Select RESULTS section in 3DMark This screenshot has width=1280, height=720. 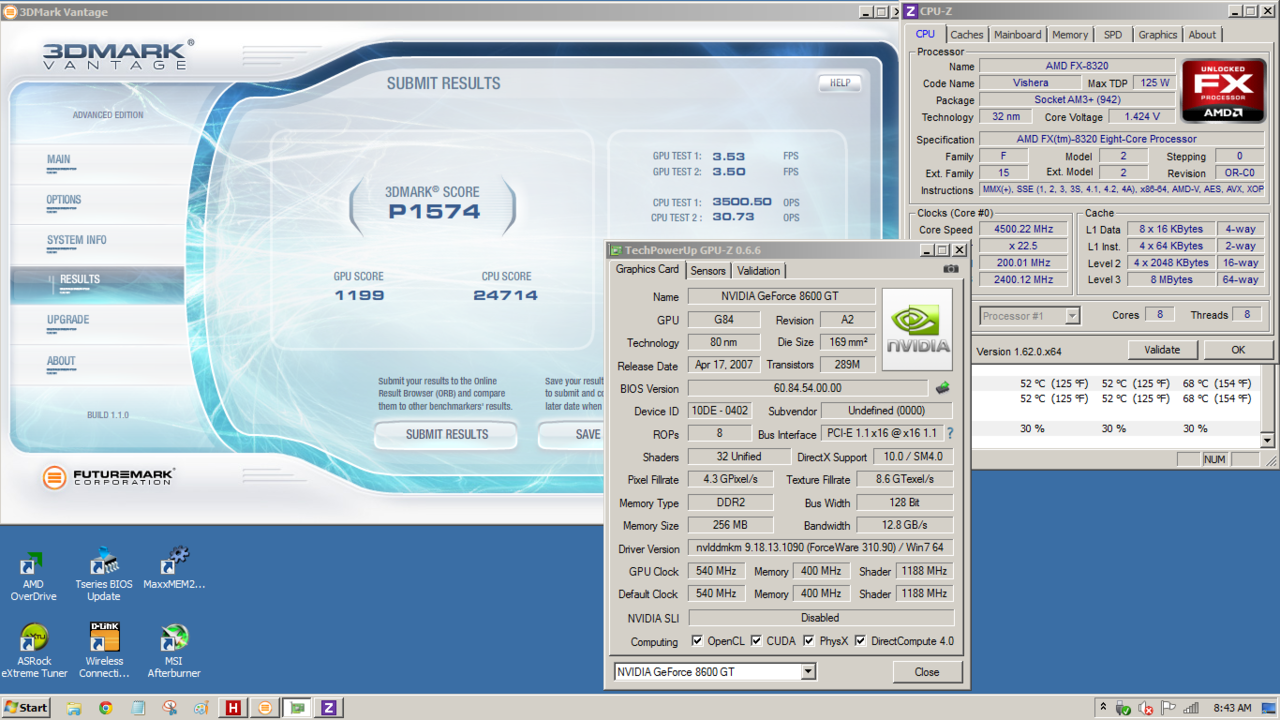(x=97, y=285)
